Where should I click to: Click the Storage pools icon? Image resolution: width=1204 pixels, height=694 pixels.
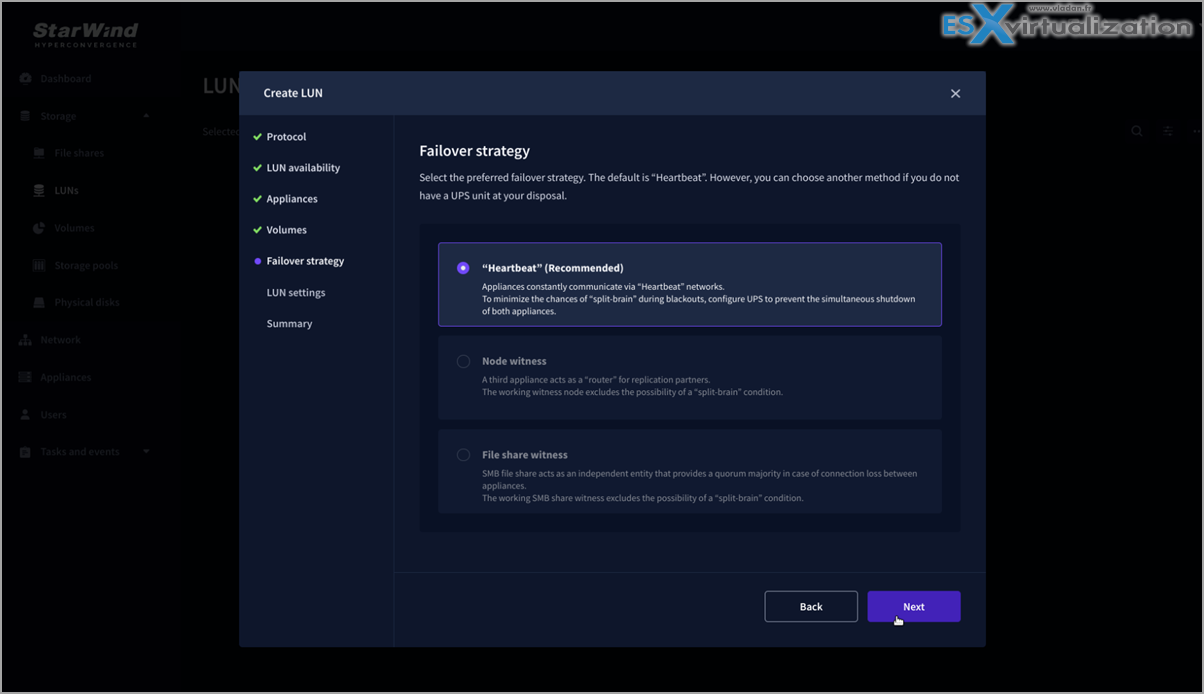(39, 266)
